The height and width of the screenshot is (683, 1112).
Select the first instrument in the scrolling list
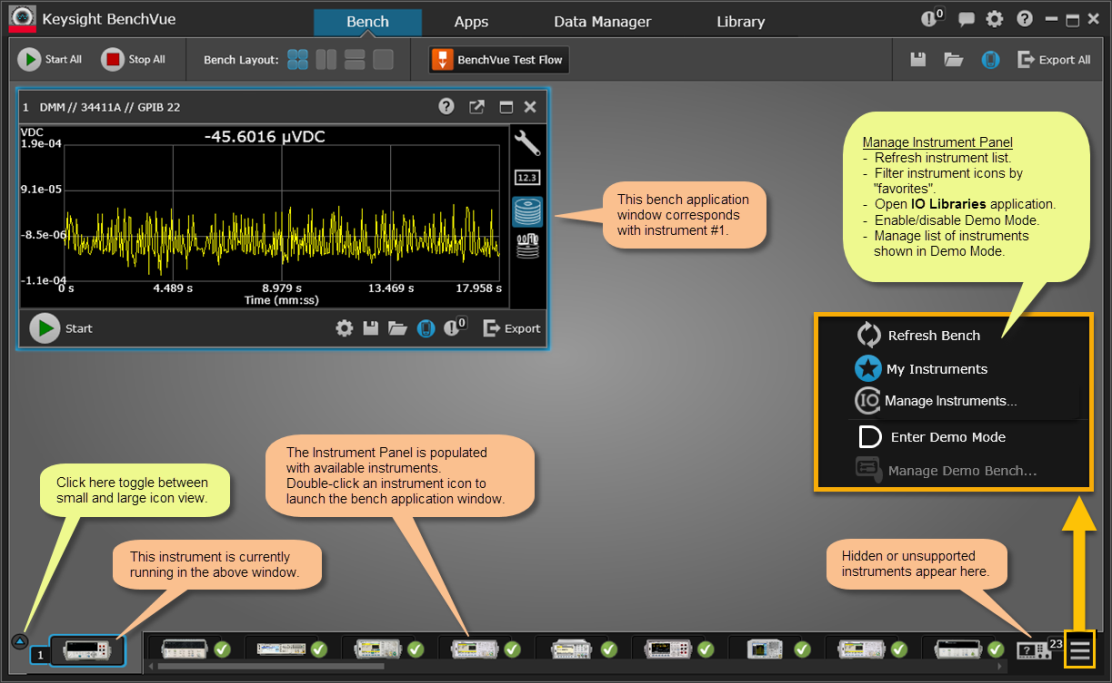coord(184,648)
